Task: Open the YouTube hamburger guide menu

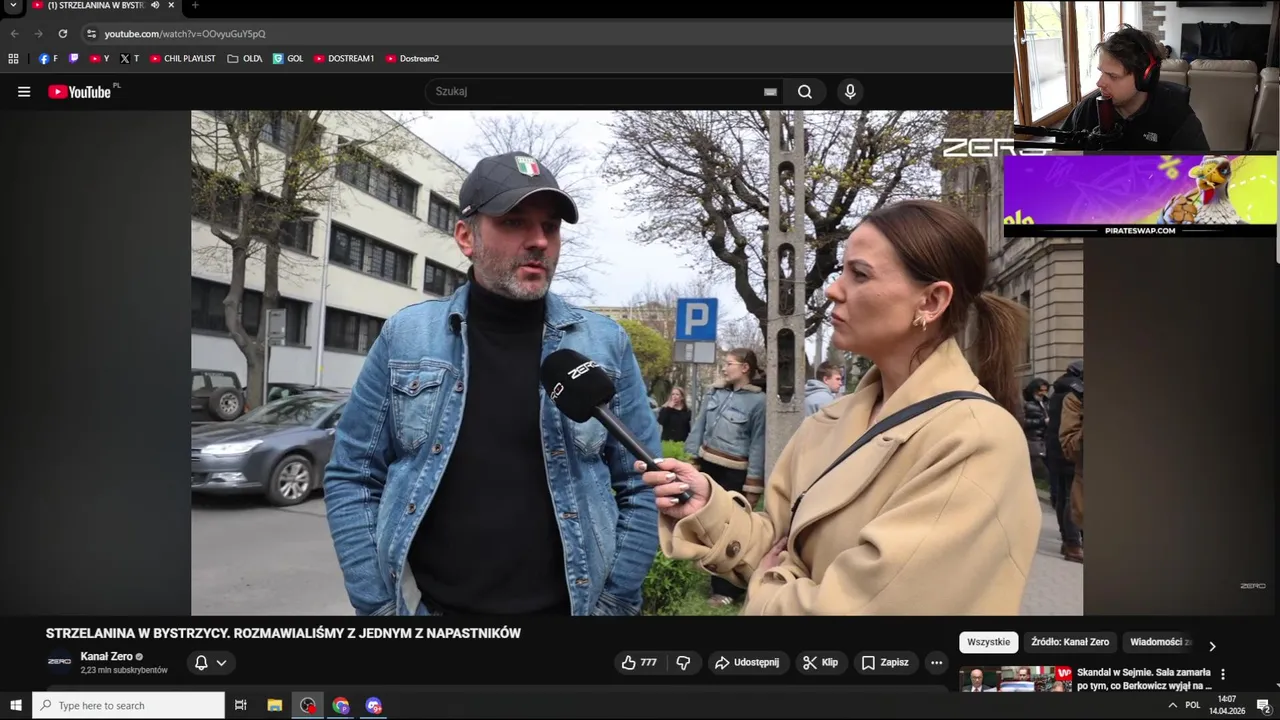Action: point(24,92)
